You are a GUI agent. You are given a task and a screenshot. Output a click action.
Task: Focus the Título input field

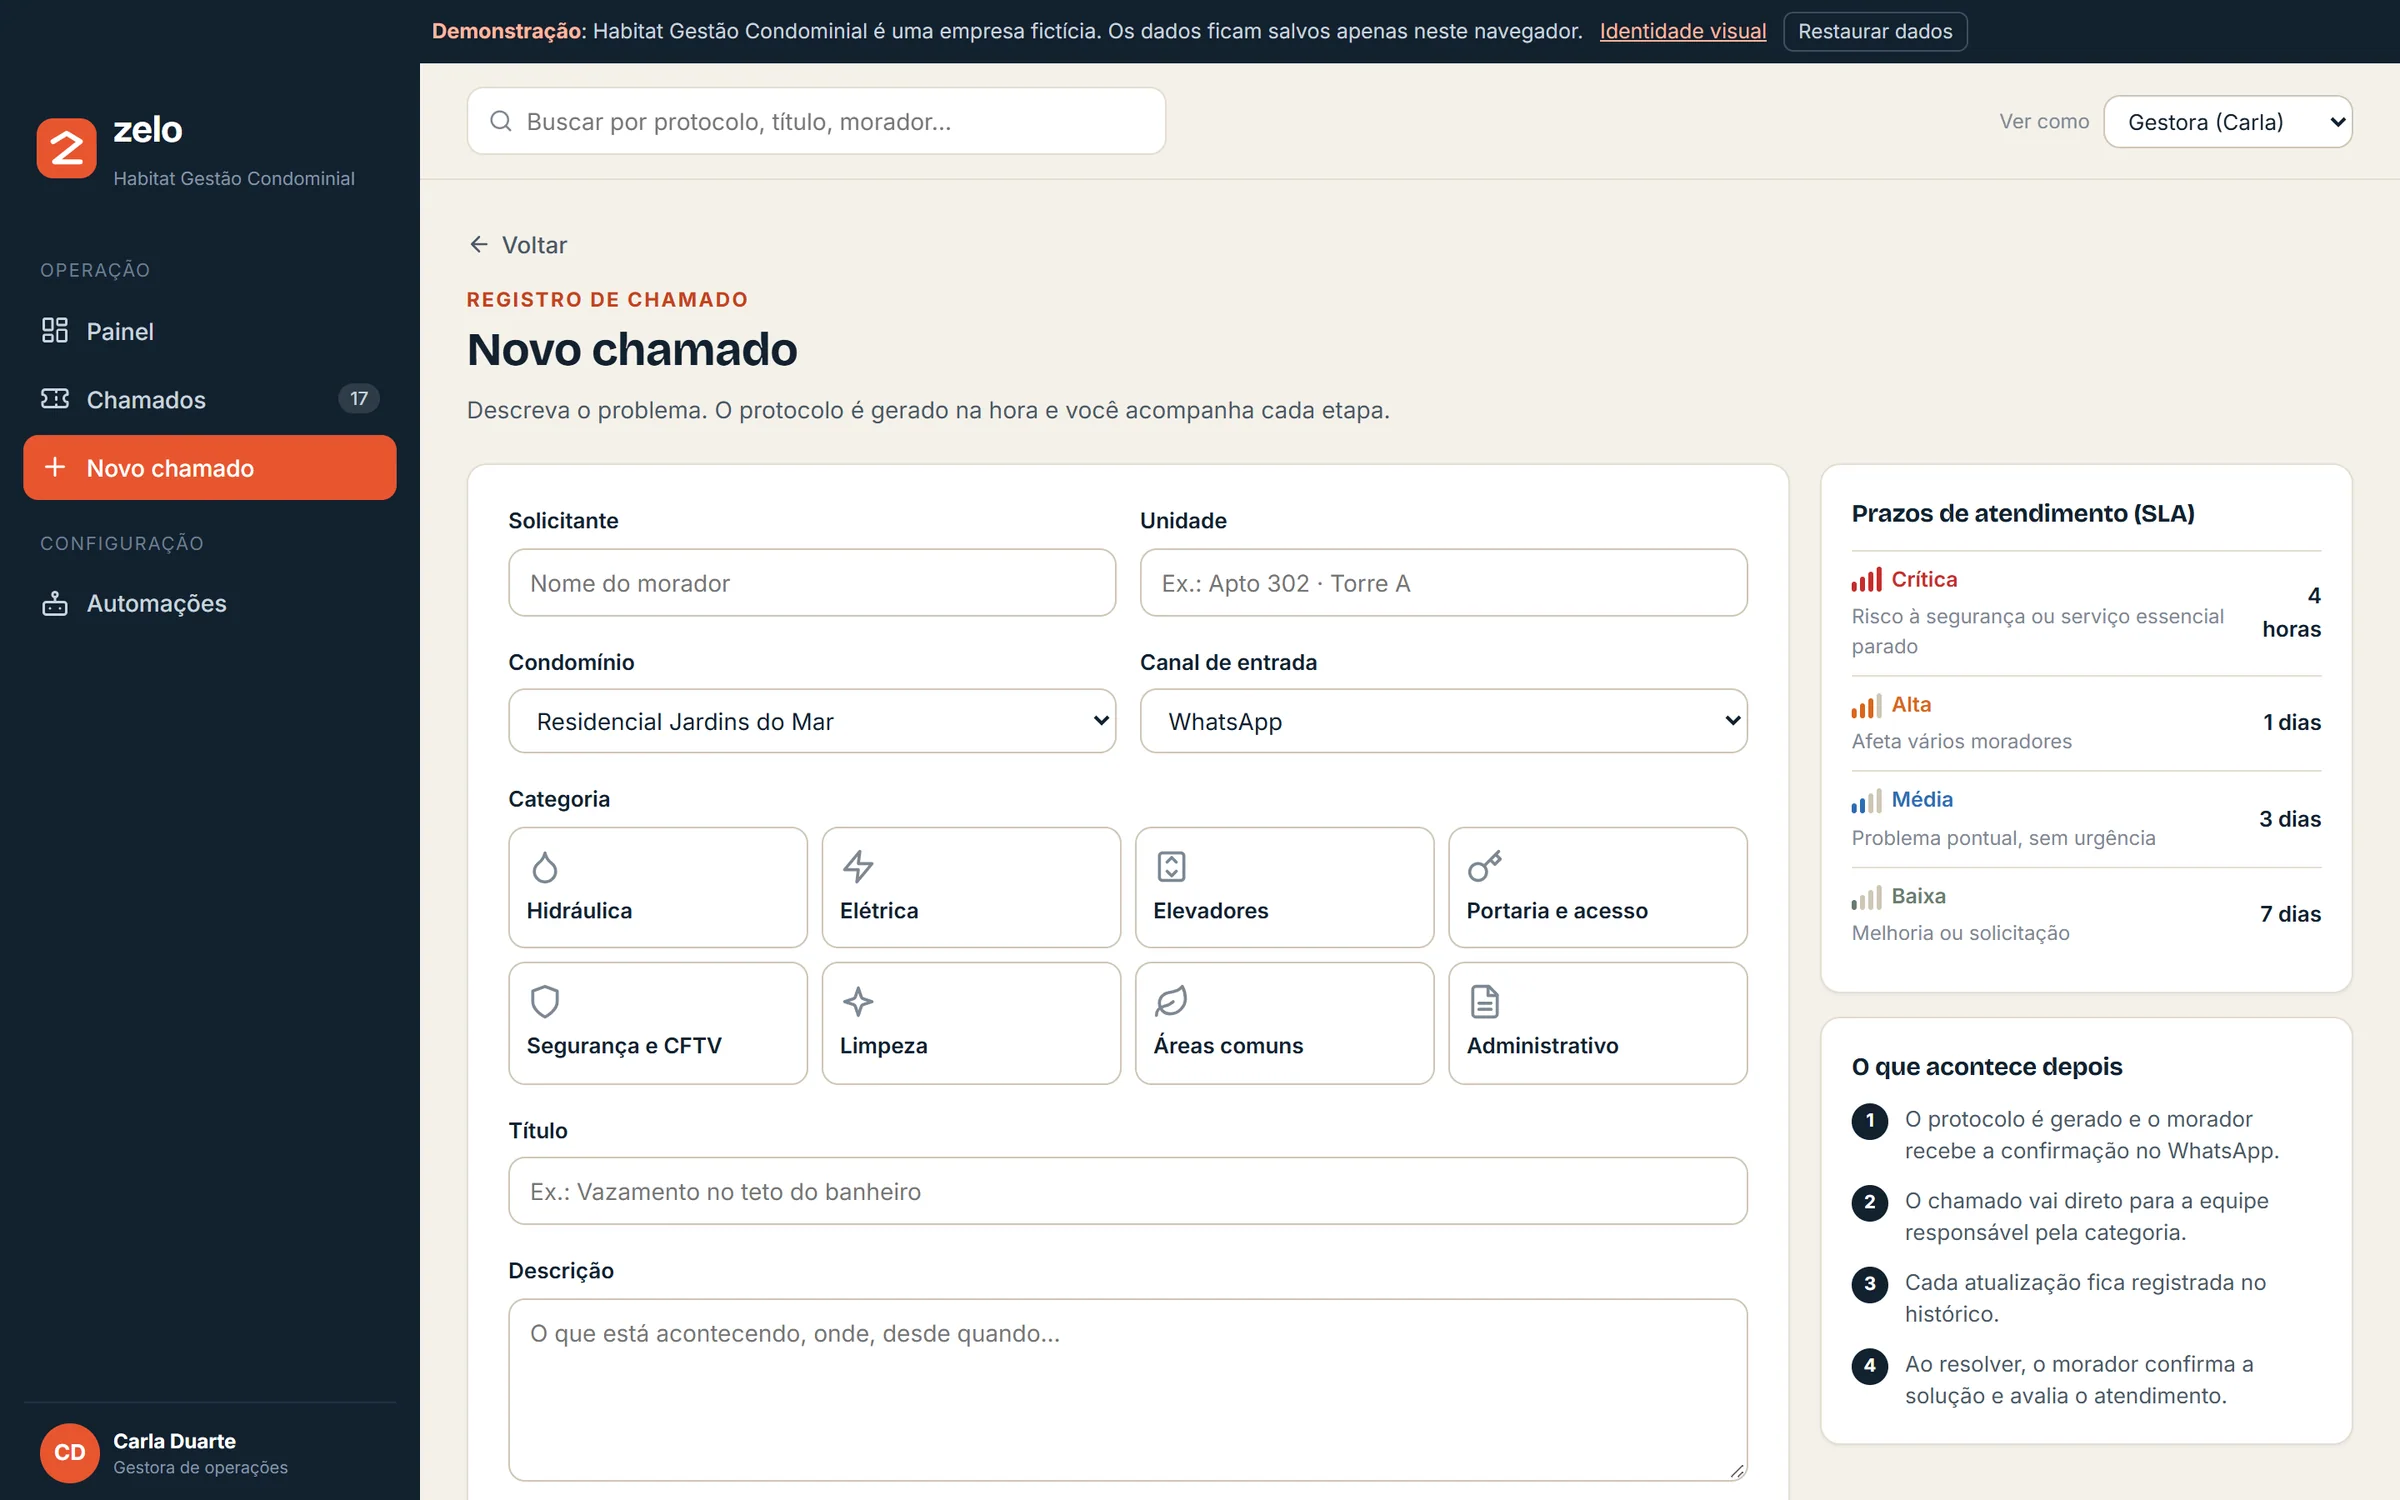coord(1128,1191)
